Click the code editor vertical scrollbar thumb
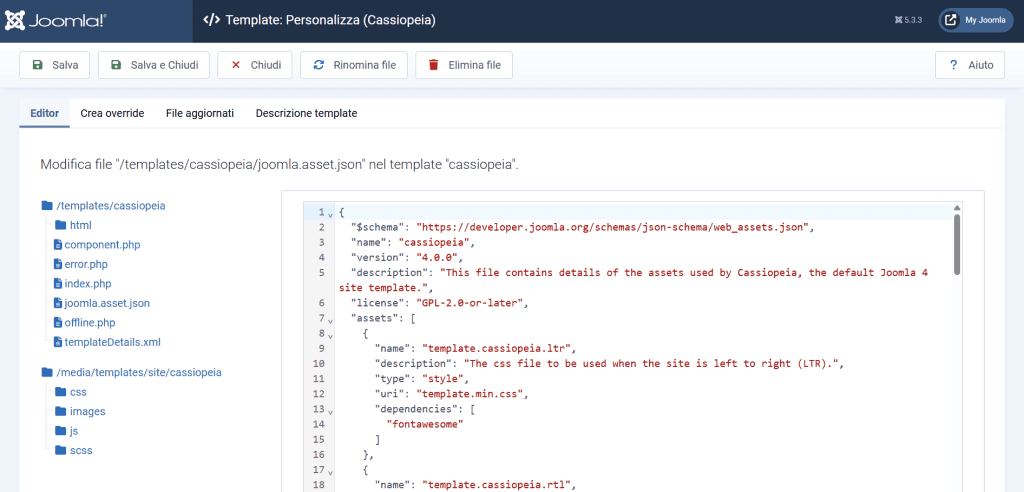Image resolution: width=1024 pixels, height=492 pixels. [957, 245]
